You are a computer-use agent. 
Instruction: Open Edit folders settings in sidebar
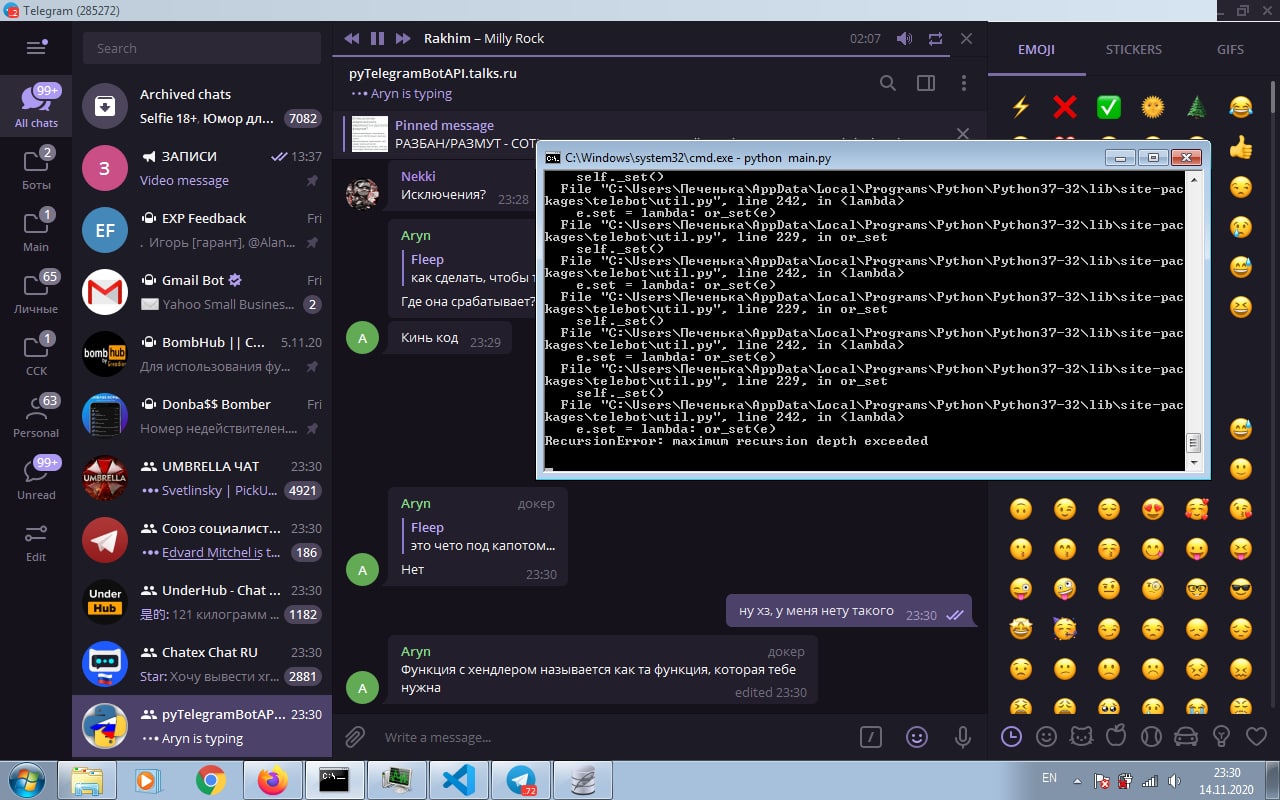[x=36, y=542]
